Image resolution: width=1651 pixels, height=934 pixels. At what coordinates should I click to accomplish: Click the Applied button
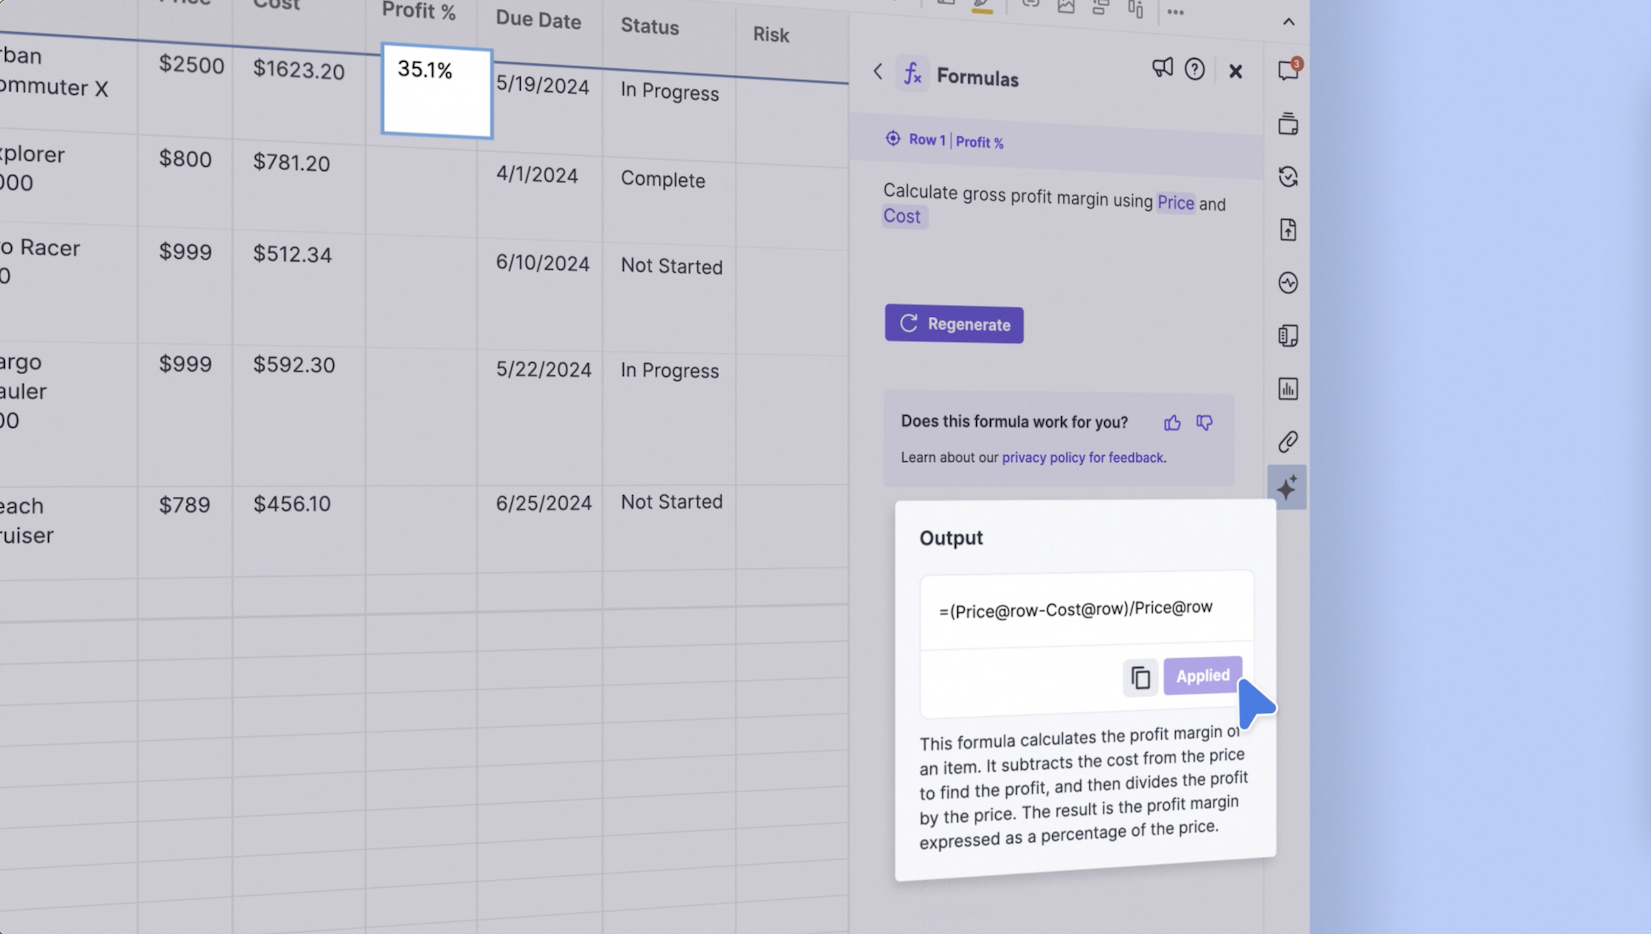(x=1202, y=676)
